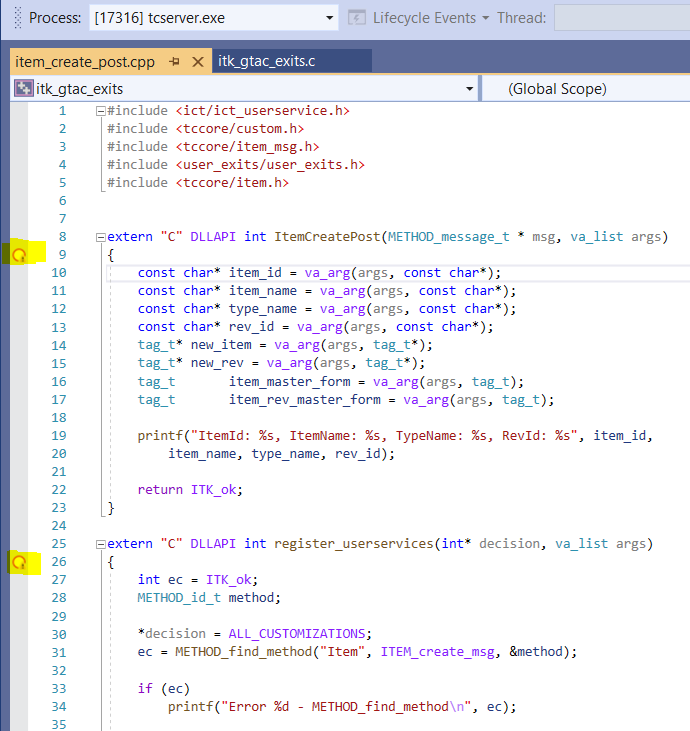
Task: Click the breakpoint marker on line 9
Action: tap(17, 256)
